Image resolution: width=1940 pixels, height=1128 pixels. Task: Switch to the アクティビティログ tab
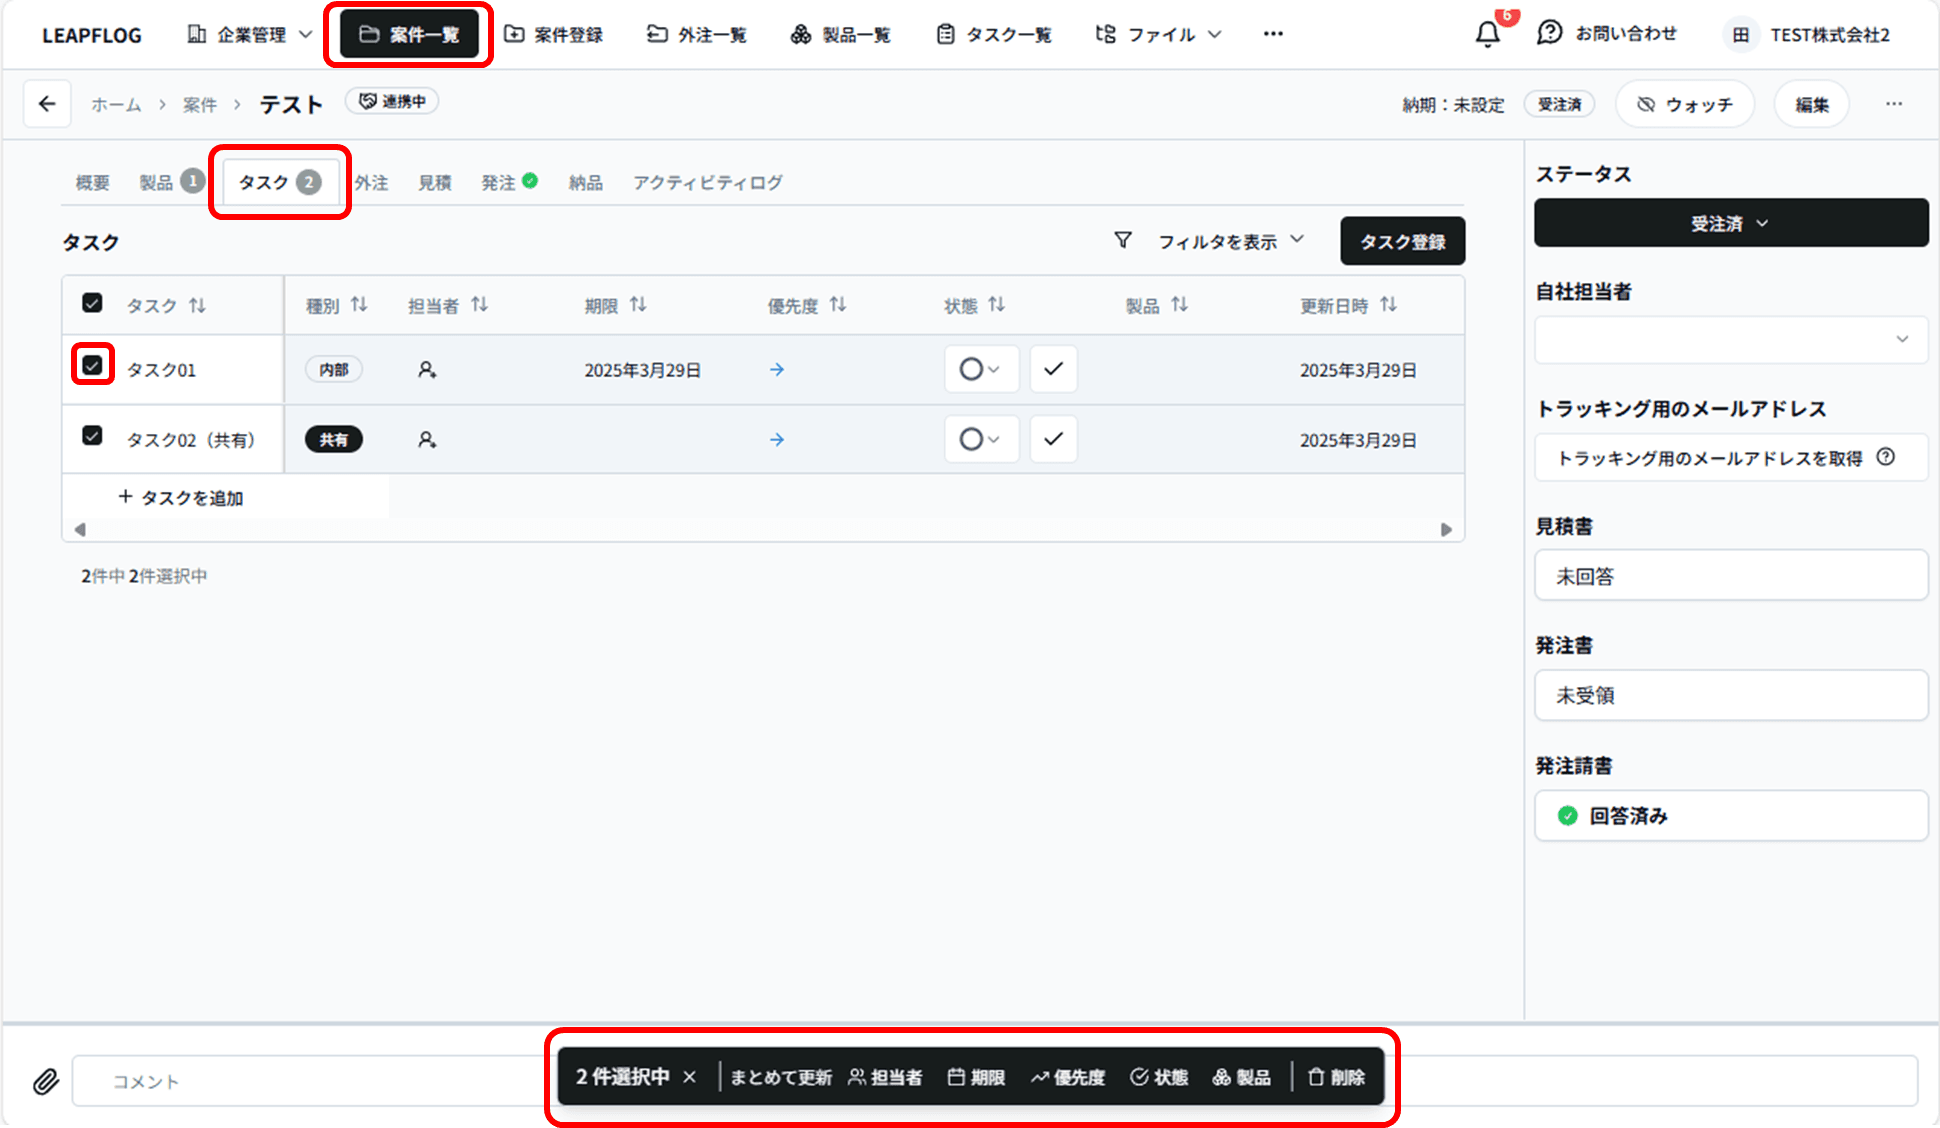[707, 183]
